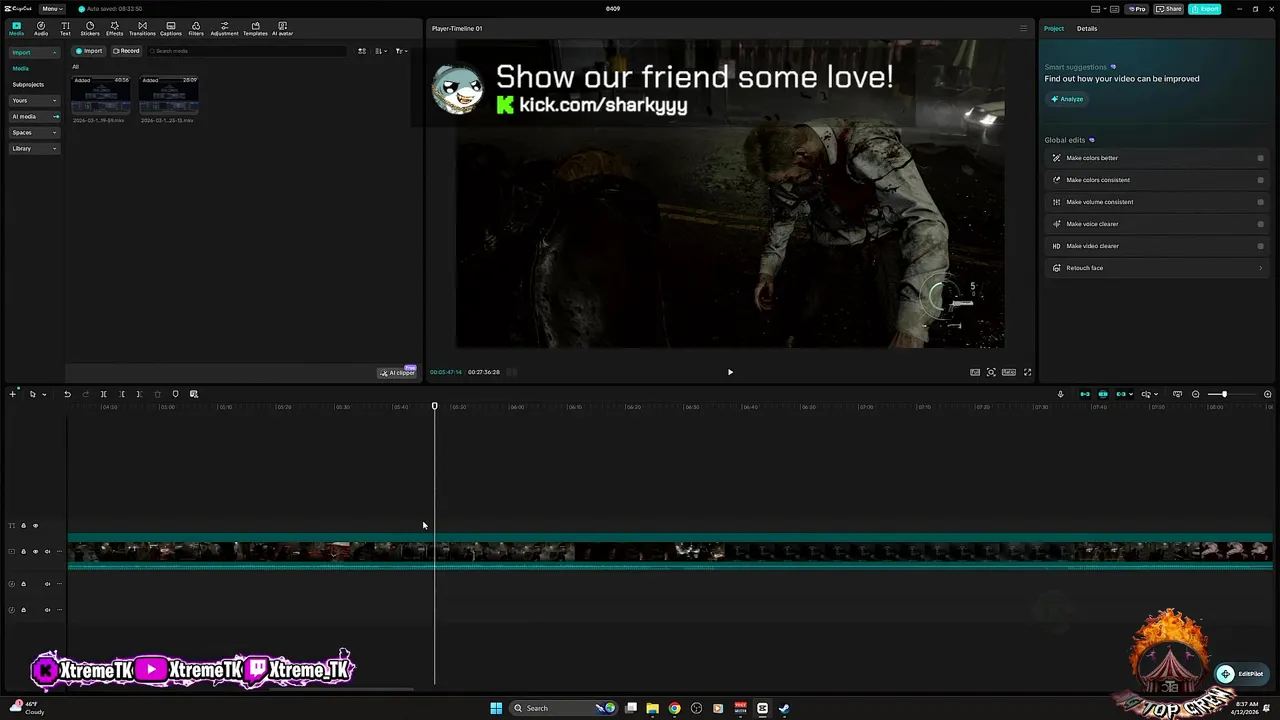Image resolution: width=1280 pixels, height=720 pixels.
Task: Play the video preview
Action: point(730,372)
